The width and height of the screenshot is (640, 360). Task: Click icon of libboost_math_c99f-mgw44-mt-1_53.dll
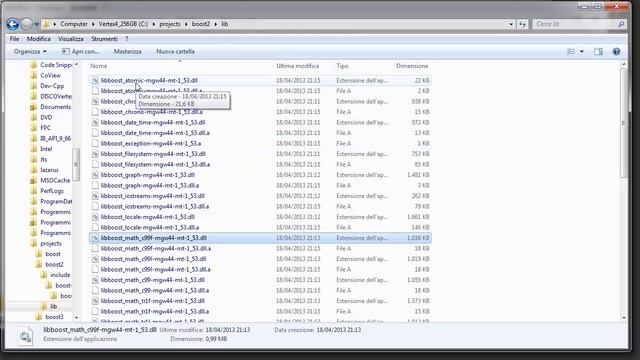click(x=95, y=238)
